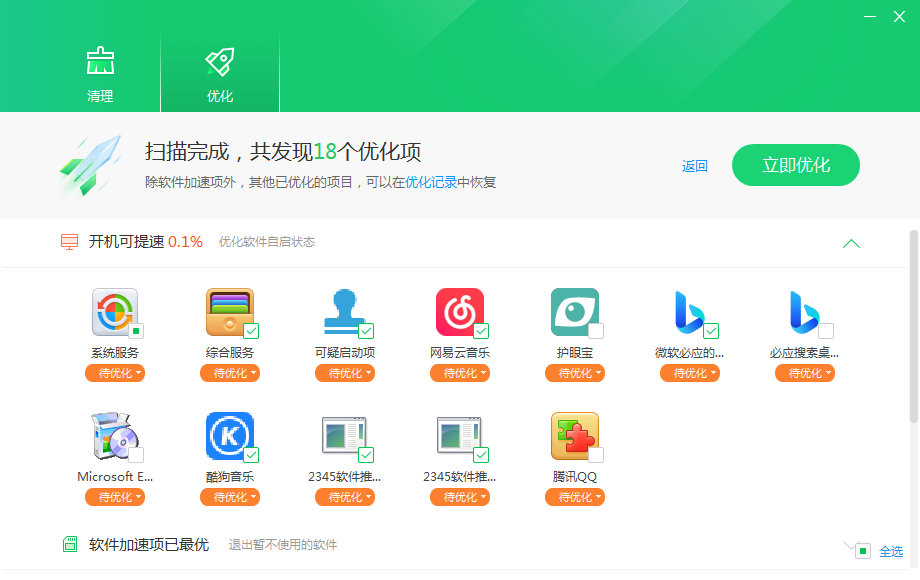This screenshot has height=580, width=920.
Task: Uncheck the 可疑启动项 checkbox
Action: (x=366, y=331)
